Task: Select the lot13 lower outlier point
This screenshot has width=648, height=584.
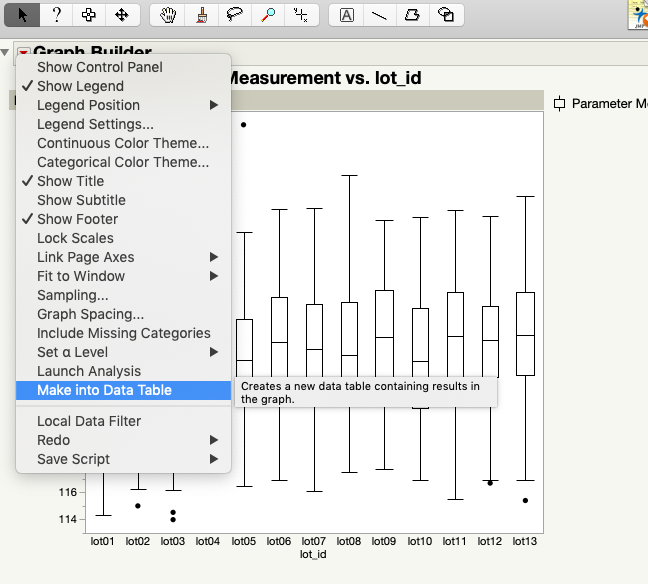Action: [525, 501]
